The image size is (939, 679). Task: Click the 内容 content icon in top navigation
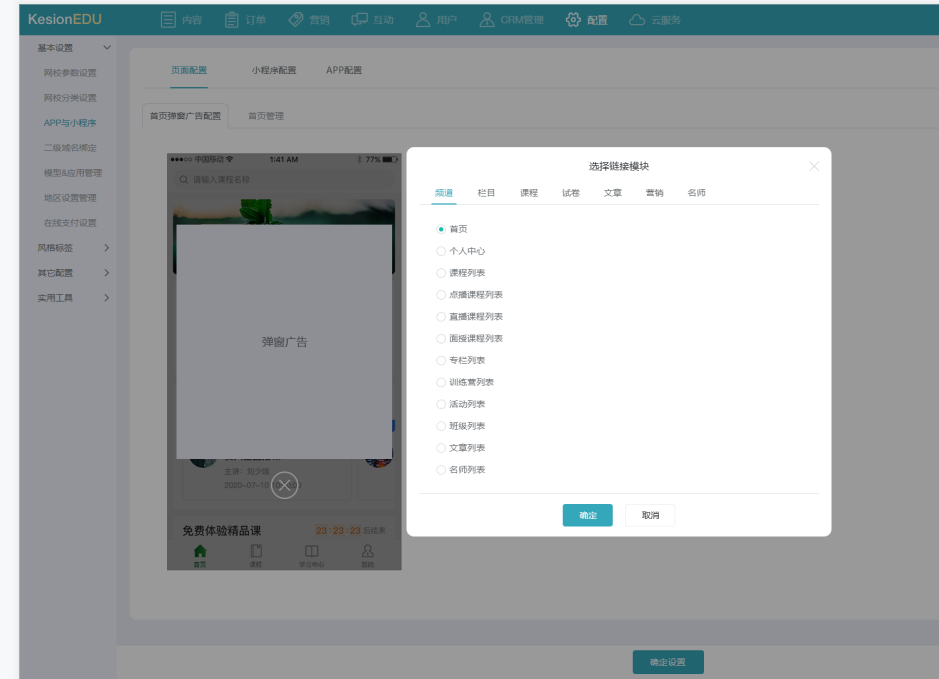[x=168, y=19]
